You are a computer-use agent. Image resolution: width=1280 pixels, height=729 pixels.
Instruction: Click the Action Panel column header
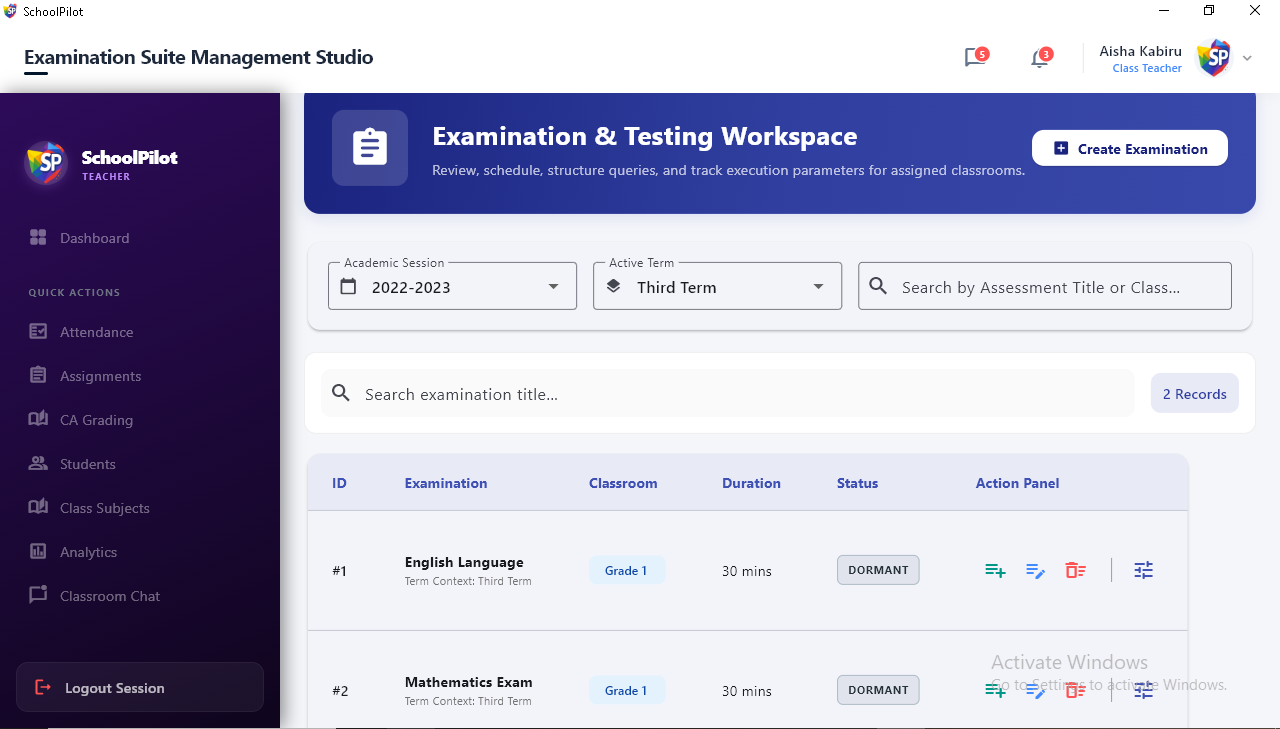(1017, 483)
